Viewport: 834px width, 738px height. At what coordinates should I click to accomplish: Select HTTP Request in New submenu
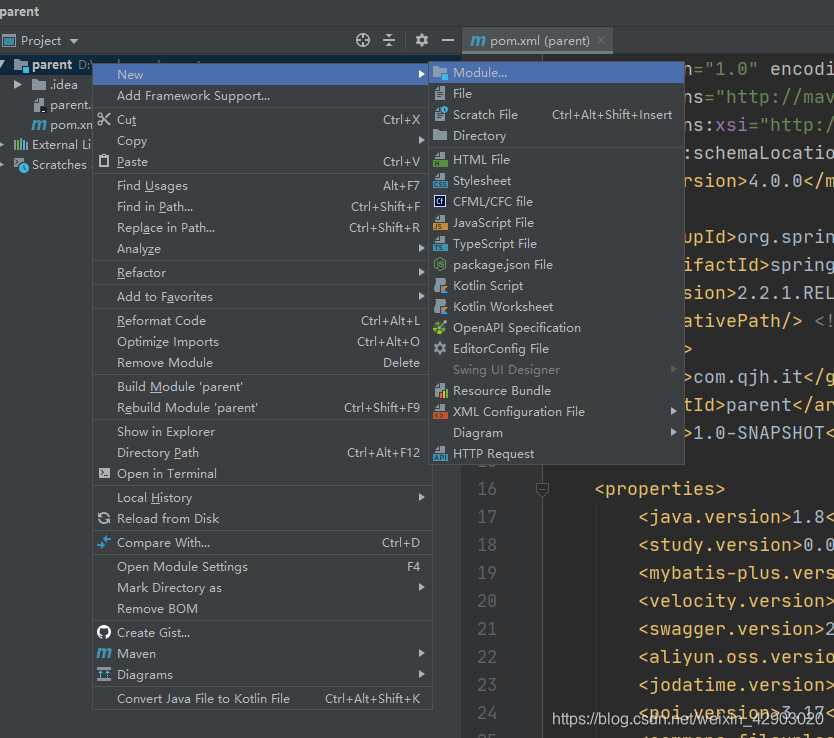(x=493, y=454)
